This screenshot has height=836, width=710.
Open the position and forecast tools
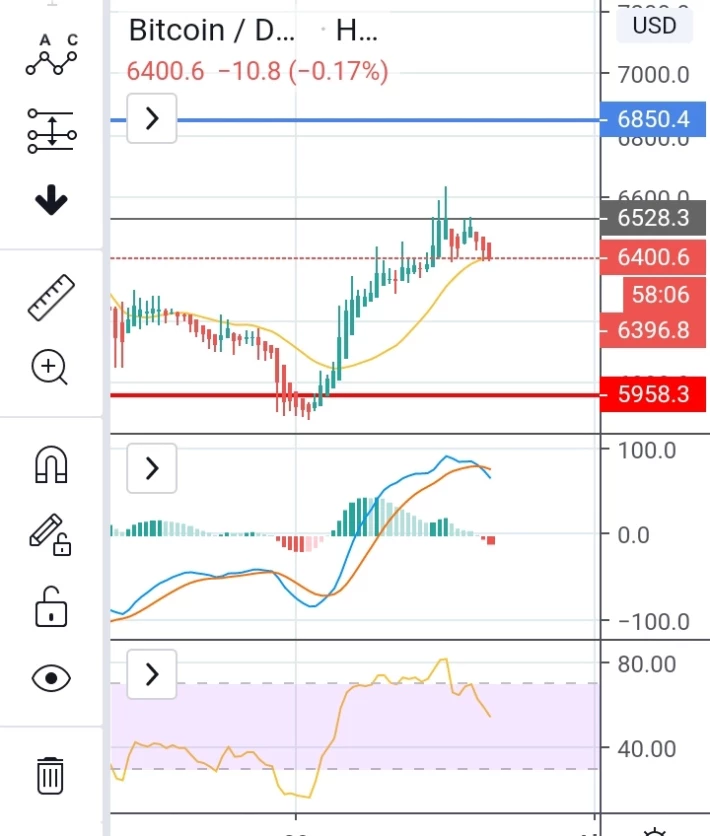[x=51, y=131]
